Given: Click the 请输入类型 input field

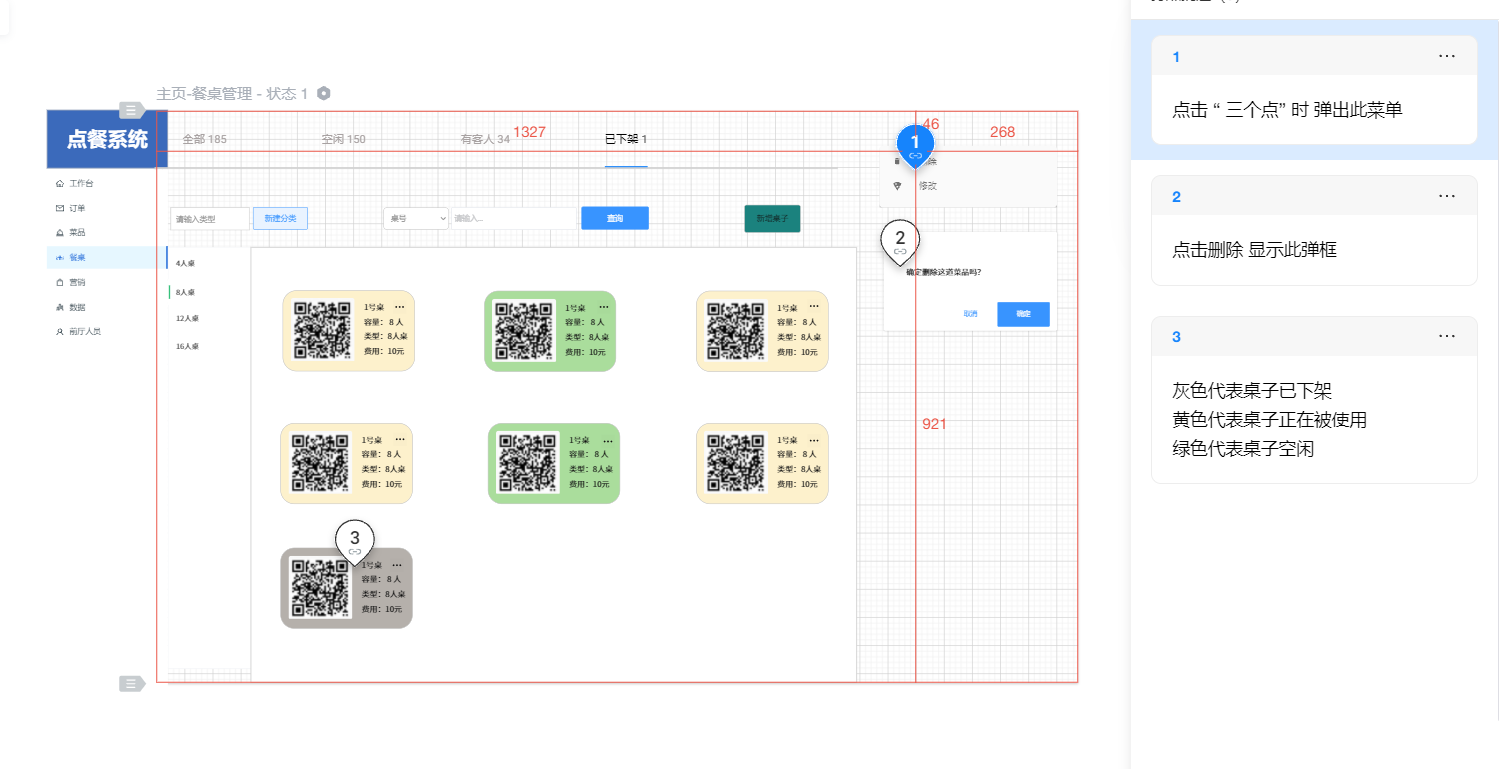Looking at the screenshot, I should pyautogui.click(x=209, y=219).
